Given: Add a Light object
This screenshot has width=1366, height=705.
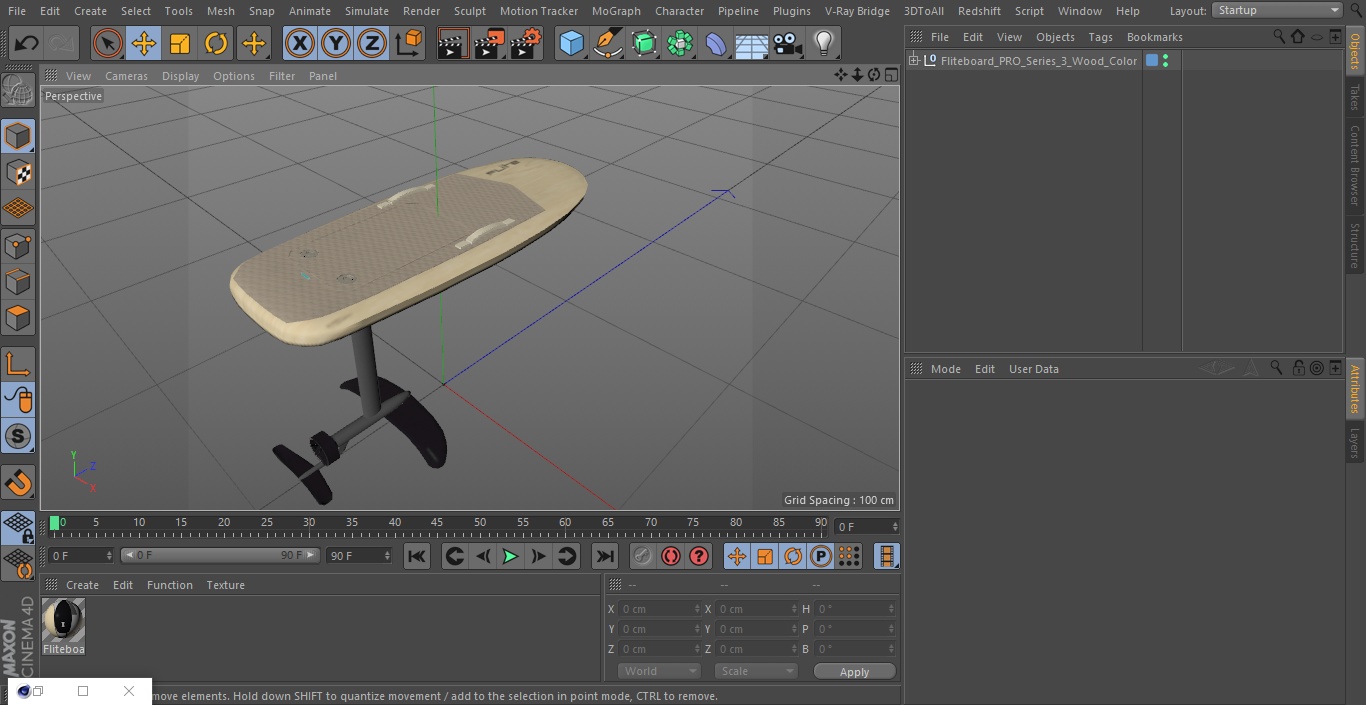Looking at the screenshot, I should (x=823, y=43).
